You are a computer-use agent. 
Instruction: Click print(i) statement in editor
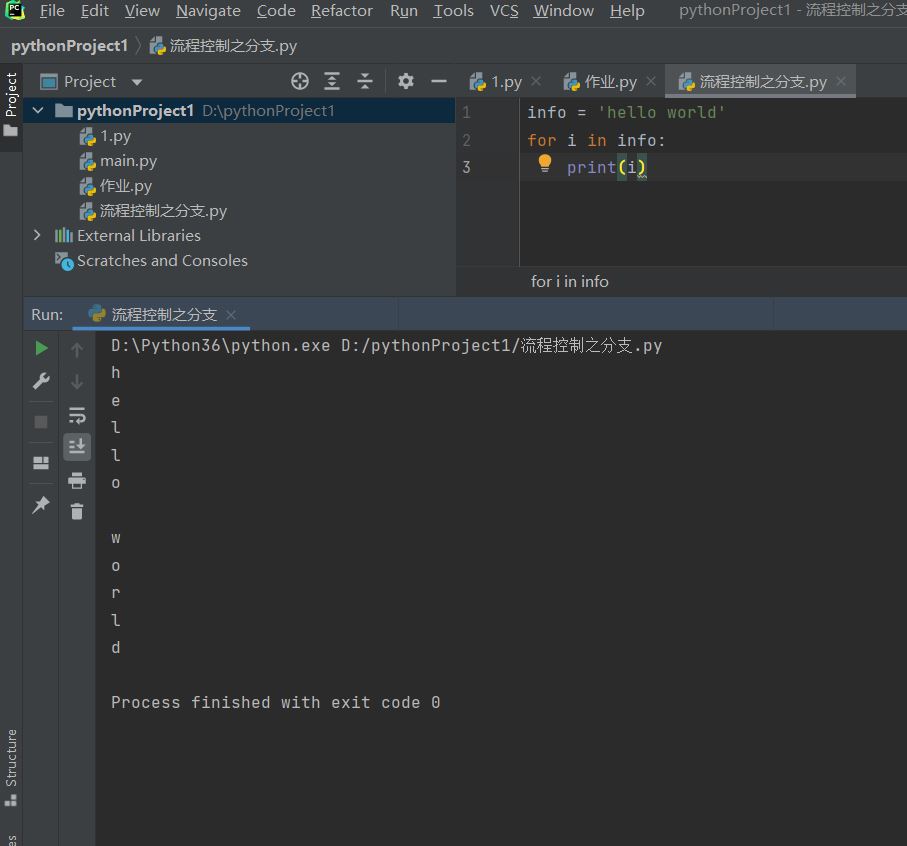(x=606, y=168)
